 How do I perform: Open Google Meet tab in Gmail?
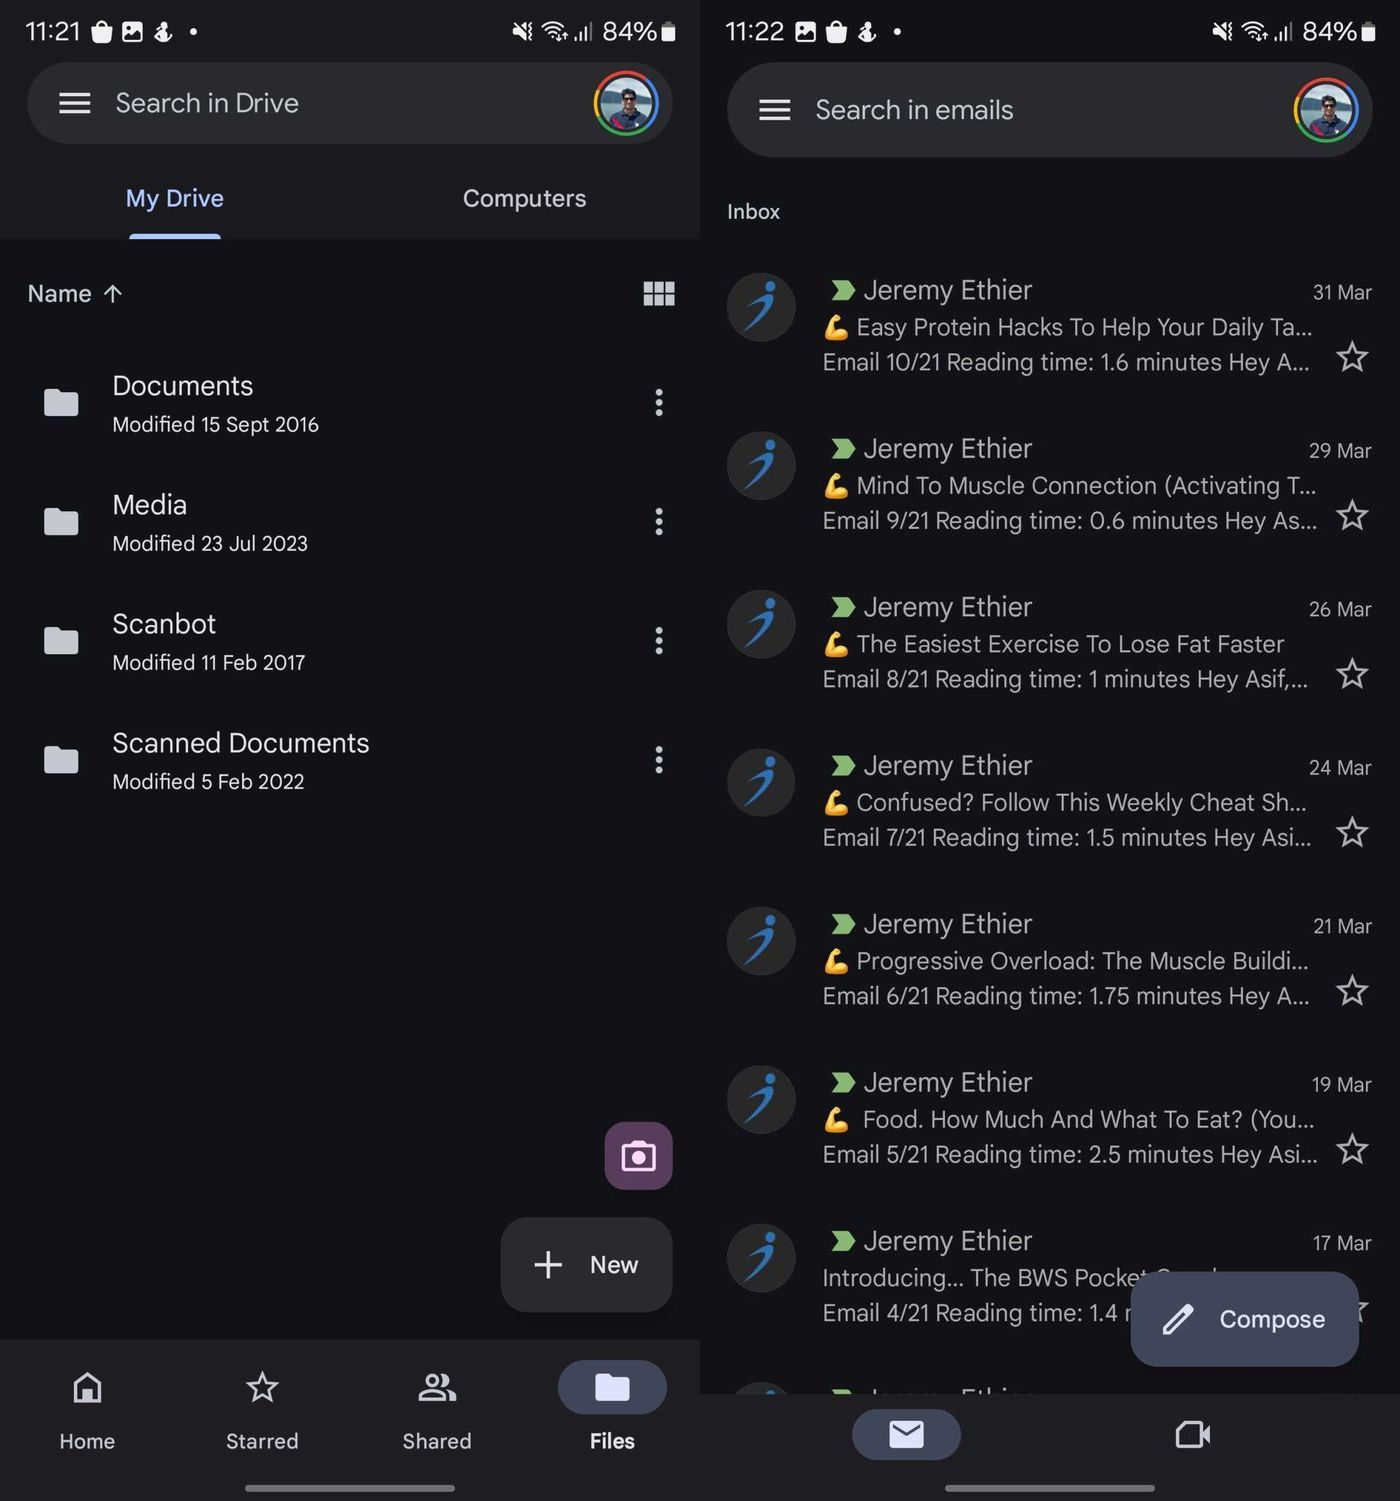(1191, 1434)
